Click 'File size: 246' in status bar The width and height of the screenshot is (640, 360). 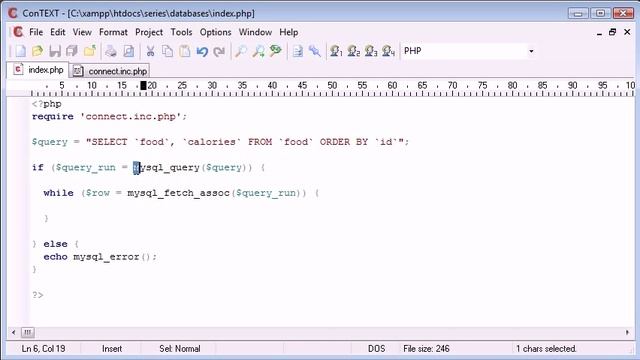click(x=426, y=349)
